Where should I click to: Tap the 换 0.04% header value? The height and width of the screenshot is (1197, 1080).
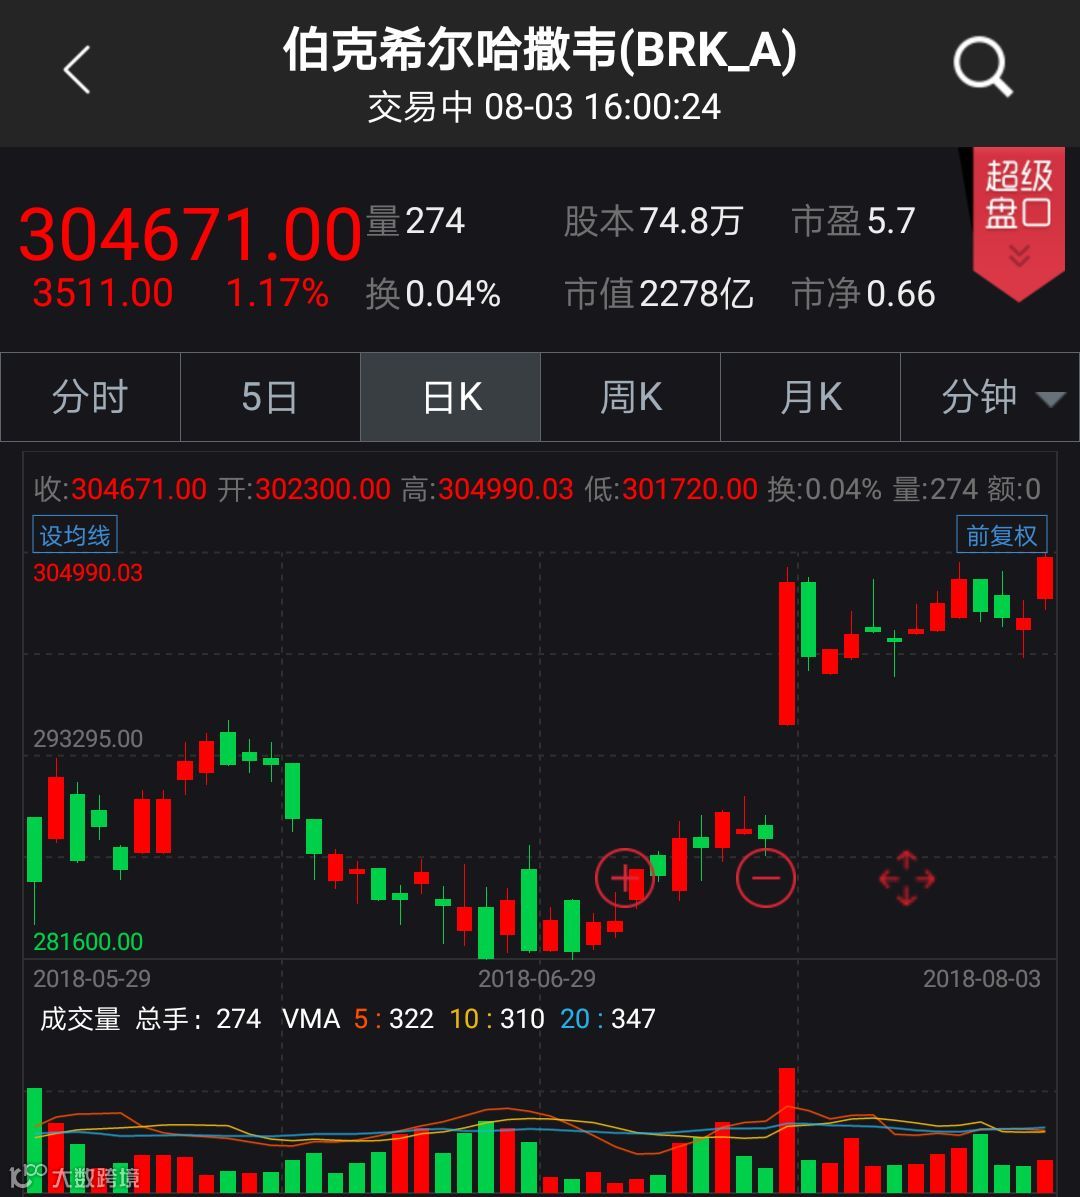click(x=433, y=294)
